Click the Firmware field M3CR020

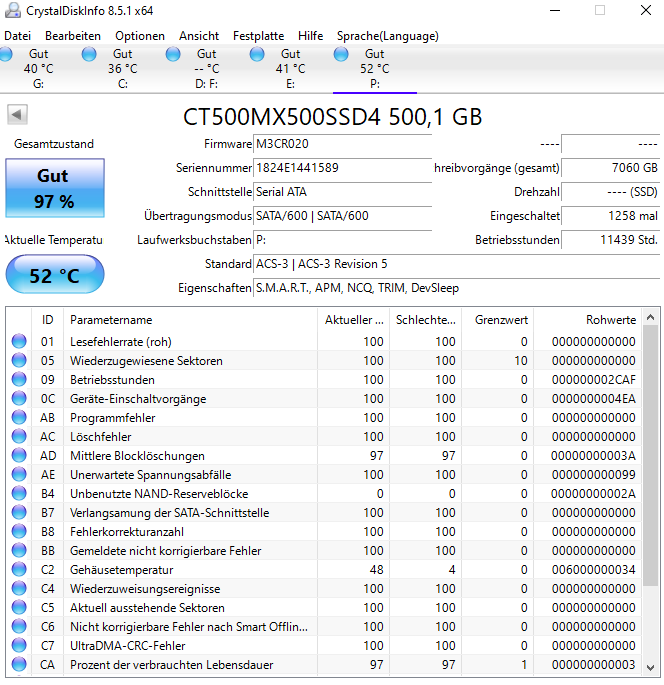342,144
